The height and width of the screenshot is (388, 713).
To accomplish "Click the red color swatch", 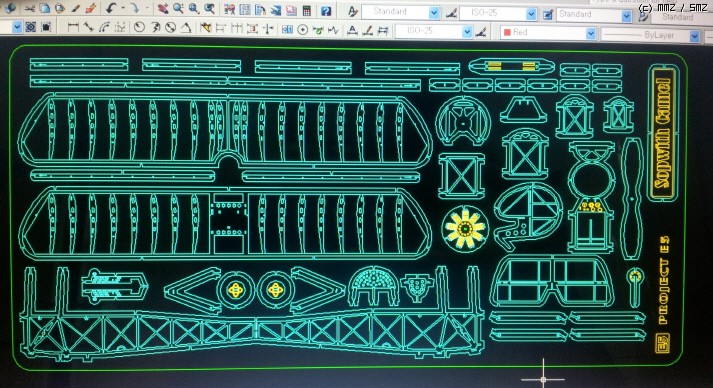I will click(x=507, y=33).
